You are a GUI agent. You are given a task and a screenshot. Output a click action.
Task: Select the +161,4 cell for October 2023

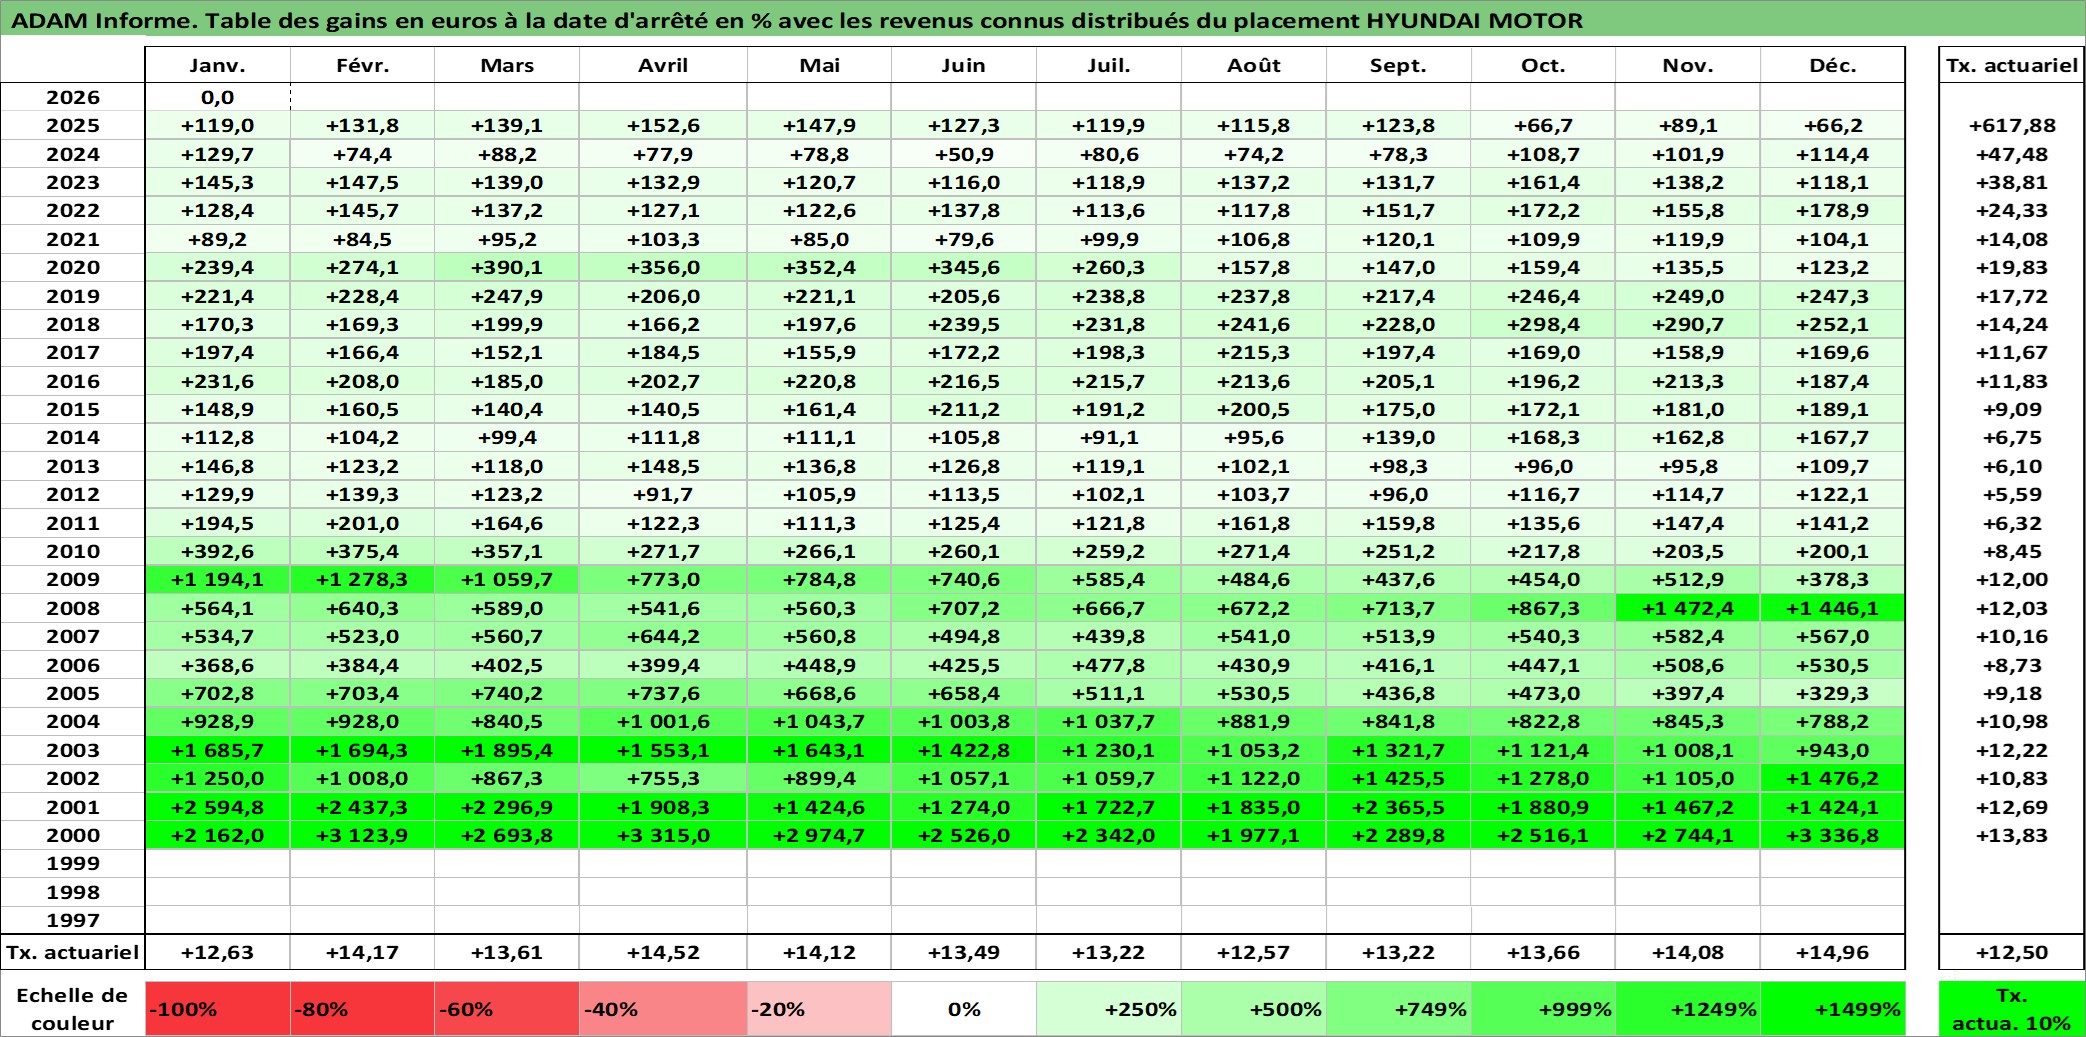pos(1543,182)
